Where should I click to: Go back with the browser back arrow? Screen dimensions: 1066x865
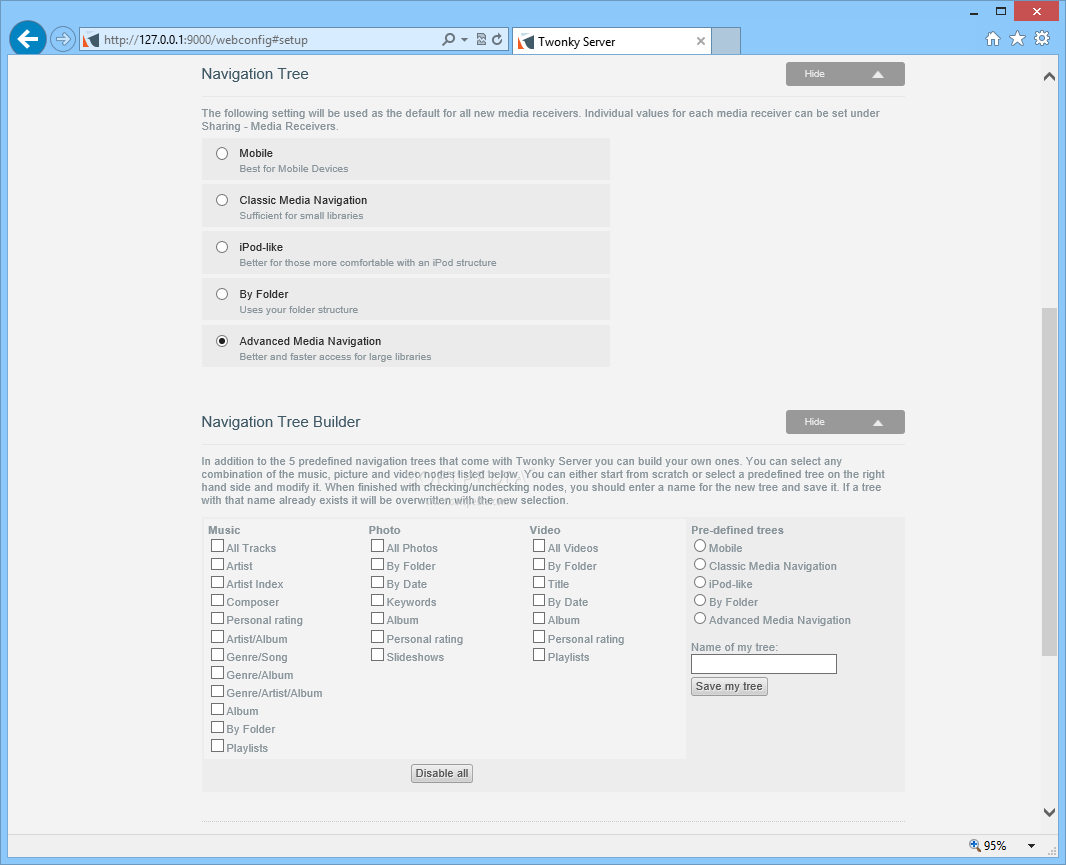click(28, 39)
